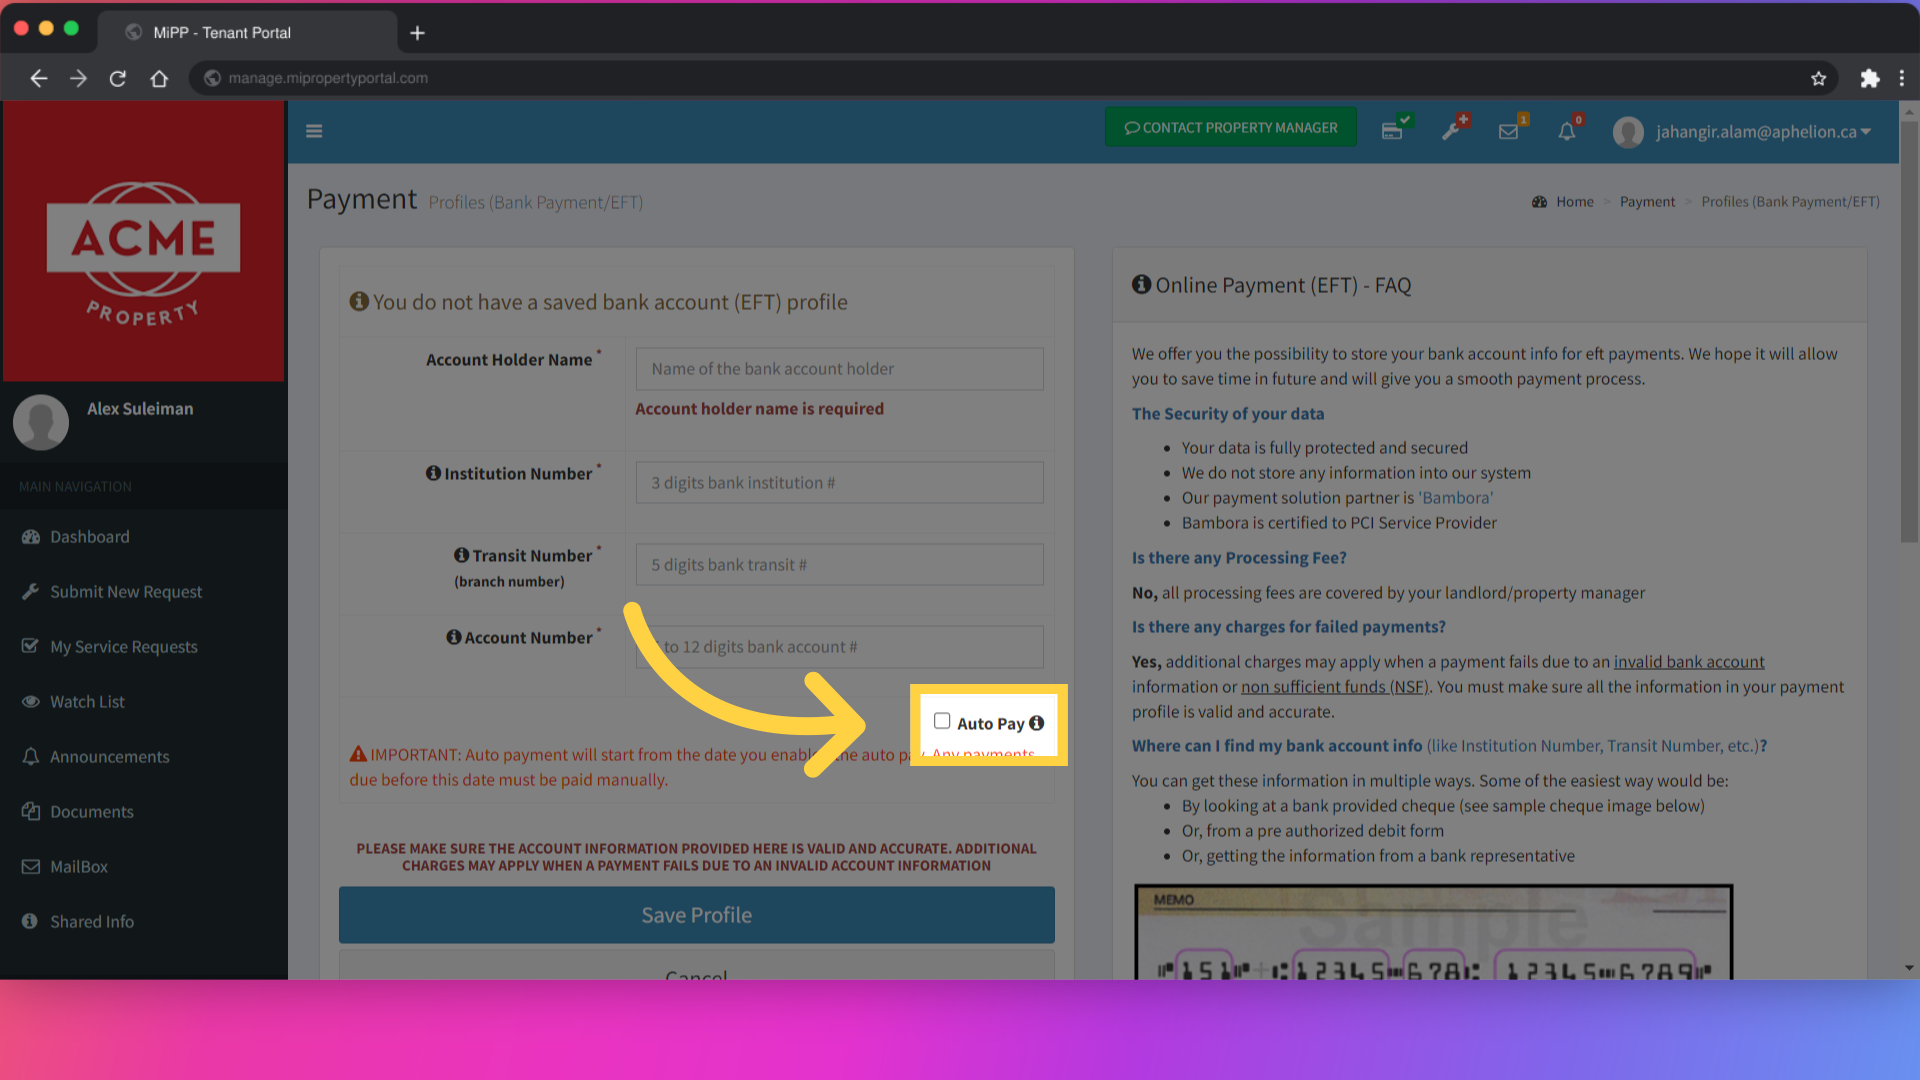Open browser extensions puzzle icon
This screenshot has height=1080, width=1920.
click(x=1869, y=78)
